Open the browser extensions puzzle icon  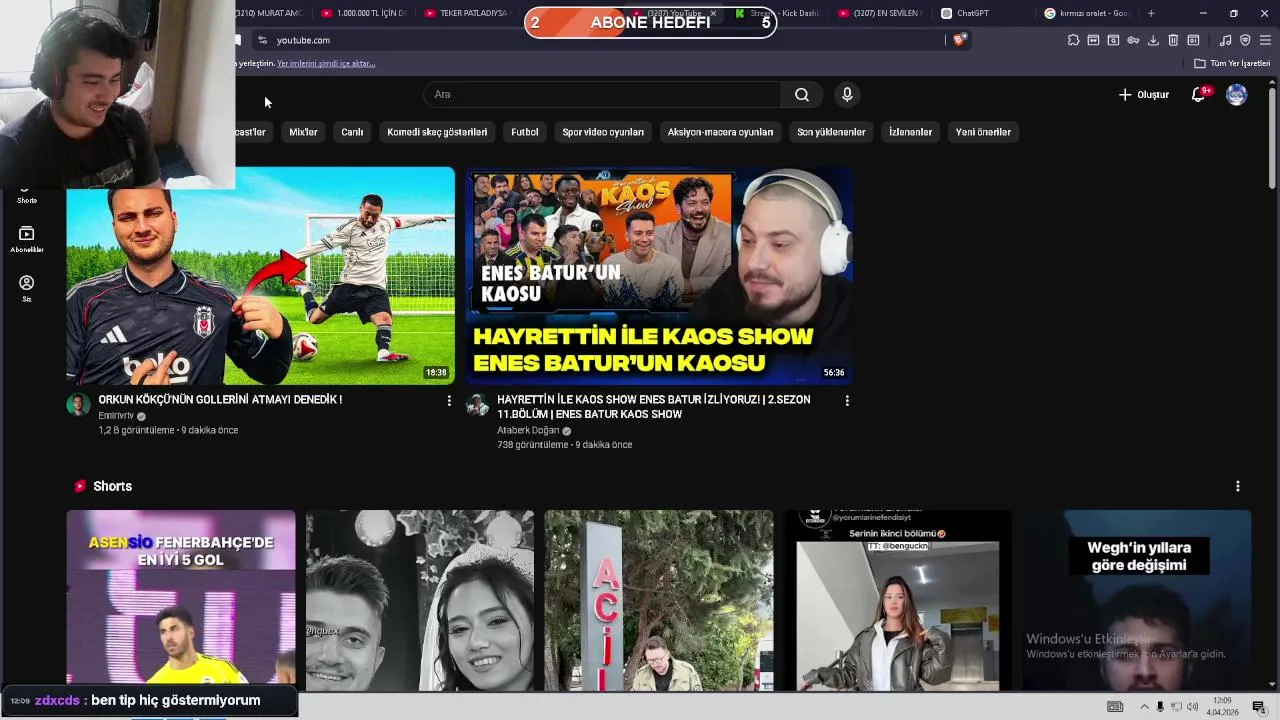click(1073, 40)
